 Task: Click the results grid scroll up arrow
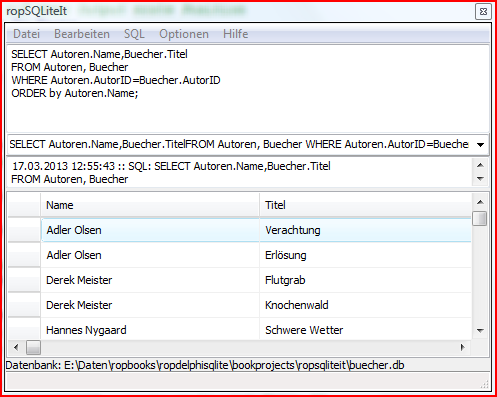pos(480,202)
